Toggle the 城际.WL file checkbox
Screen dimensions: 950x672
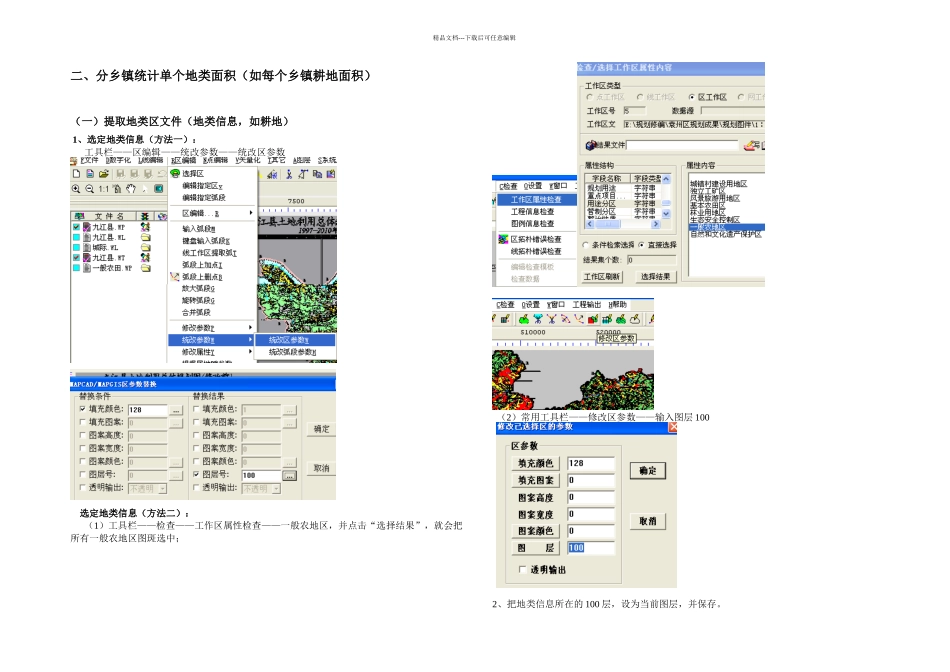76,247
